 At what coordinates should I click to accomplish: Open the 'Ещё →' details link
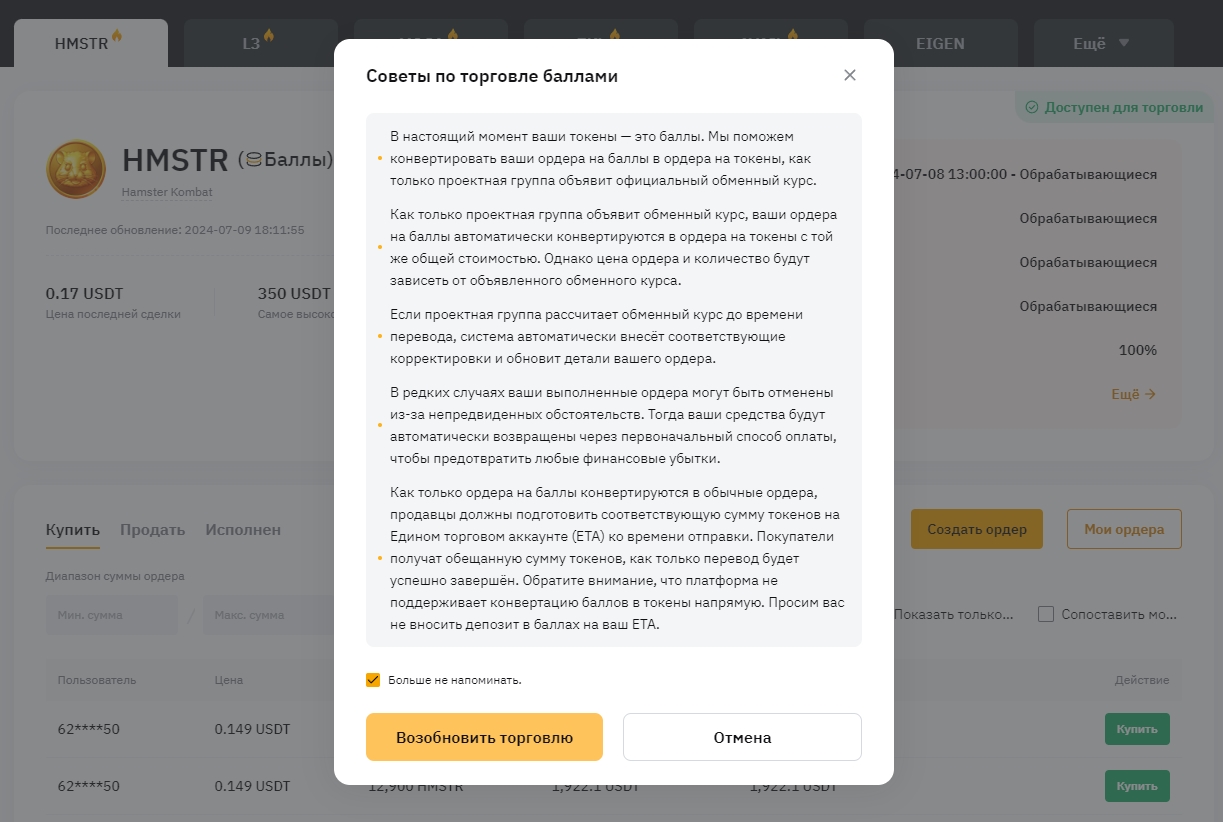[x=1133, y=394]
